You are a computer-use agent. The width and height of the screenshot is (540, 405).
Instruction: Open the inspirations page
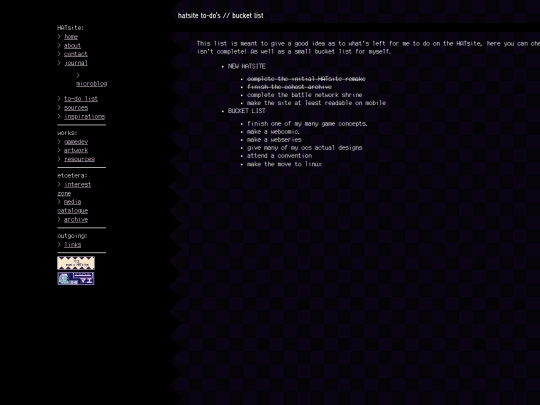click(84, 117)
